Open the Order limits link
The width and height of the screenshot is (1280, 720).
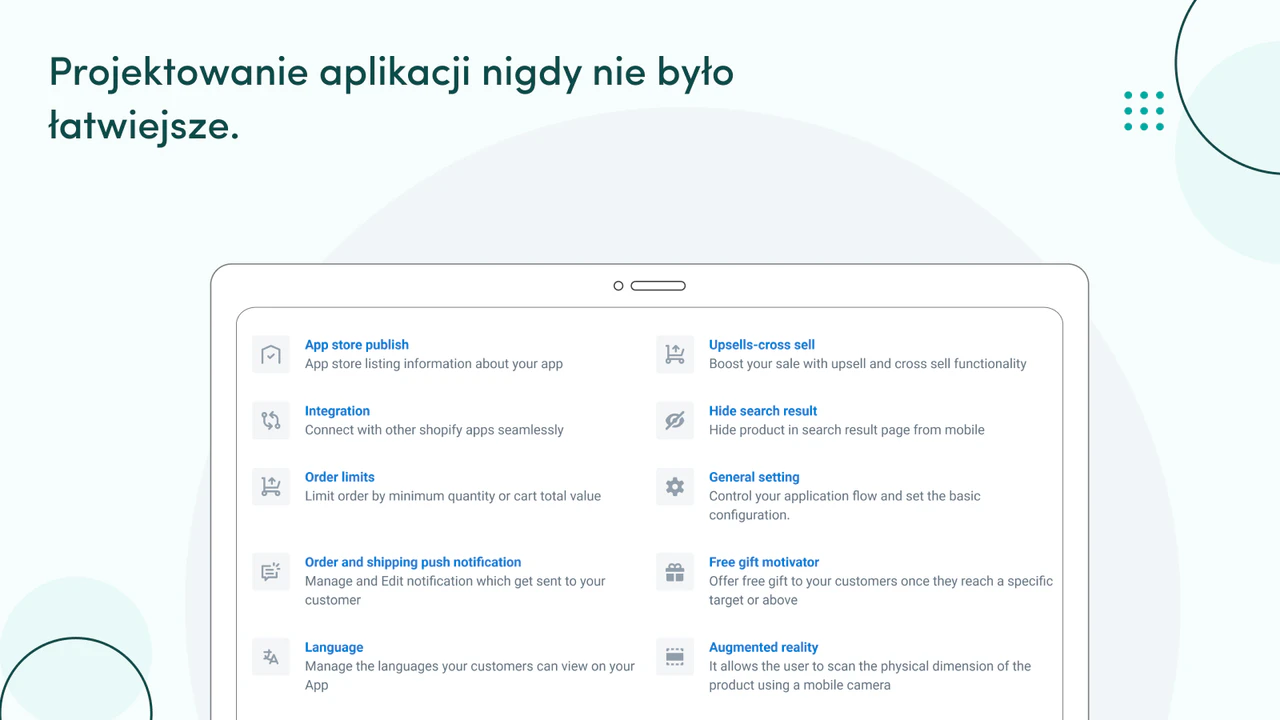(x=340, y=477)
